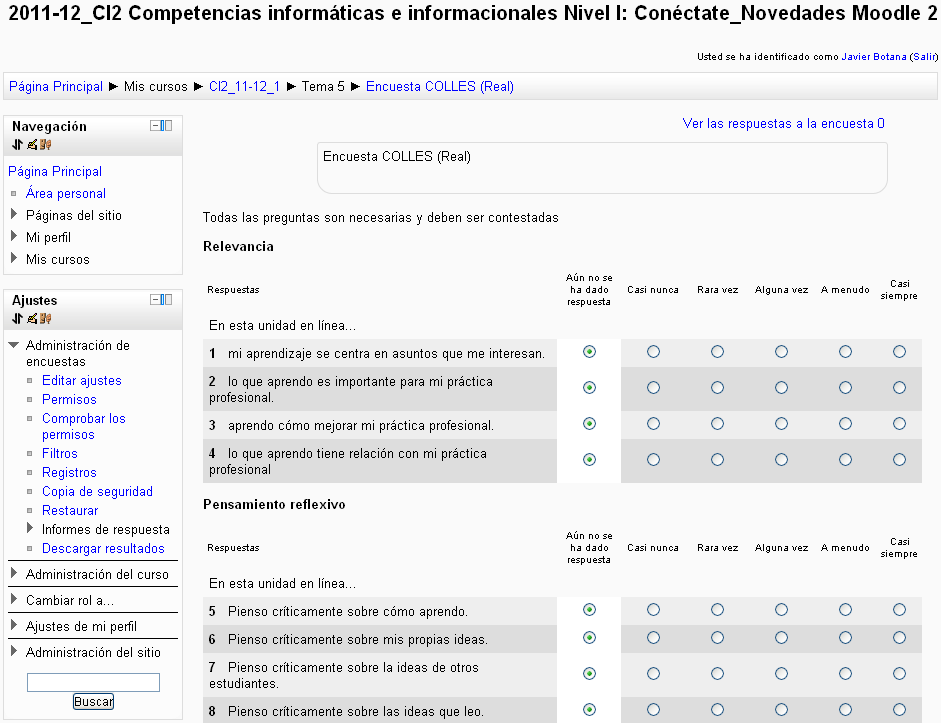Open the 'Permisos' settings link
Image resolution: width=941 pixels, height=723 pixels.
(x=69, y=400)
